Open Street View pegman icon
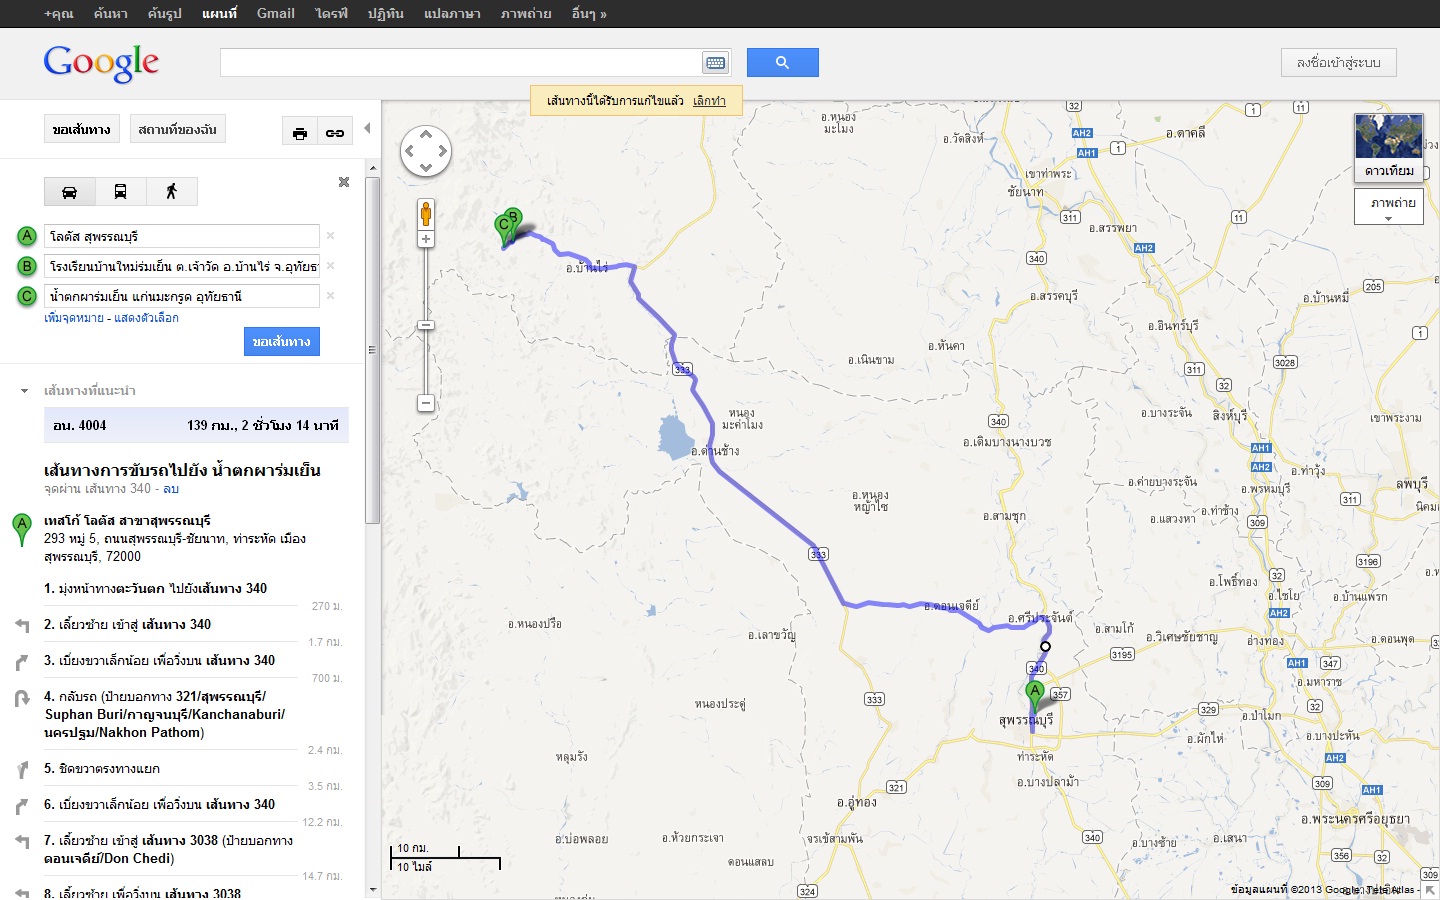The height and width of the screenshot is (900, 1440). click(x=426, y=214)
